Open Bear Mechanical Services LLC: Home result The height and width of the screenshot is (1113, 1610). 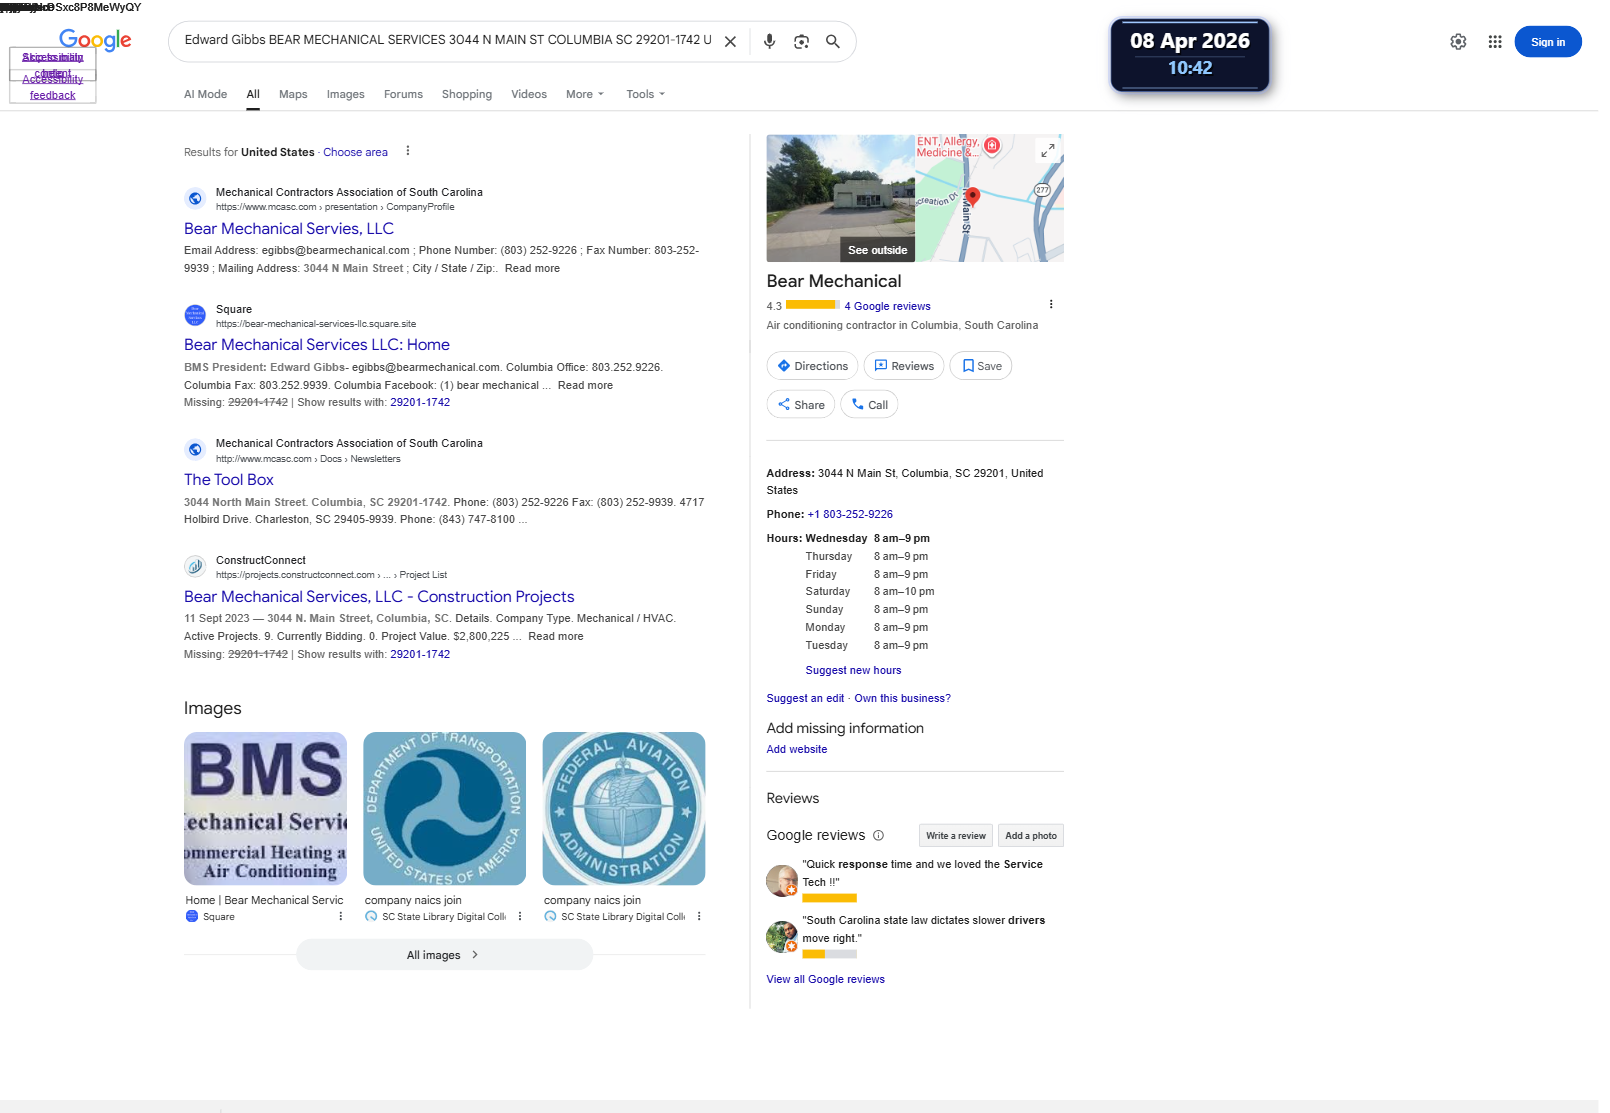tap(317, 345)
